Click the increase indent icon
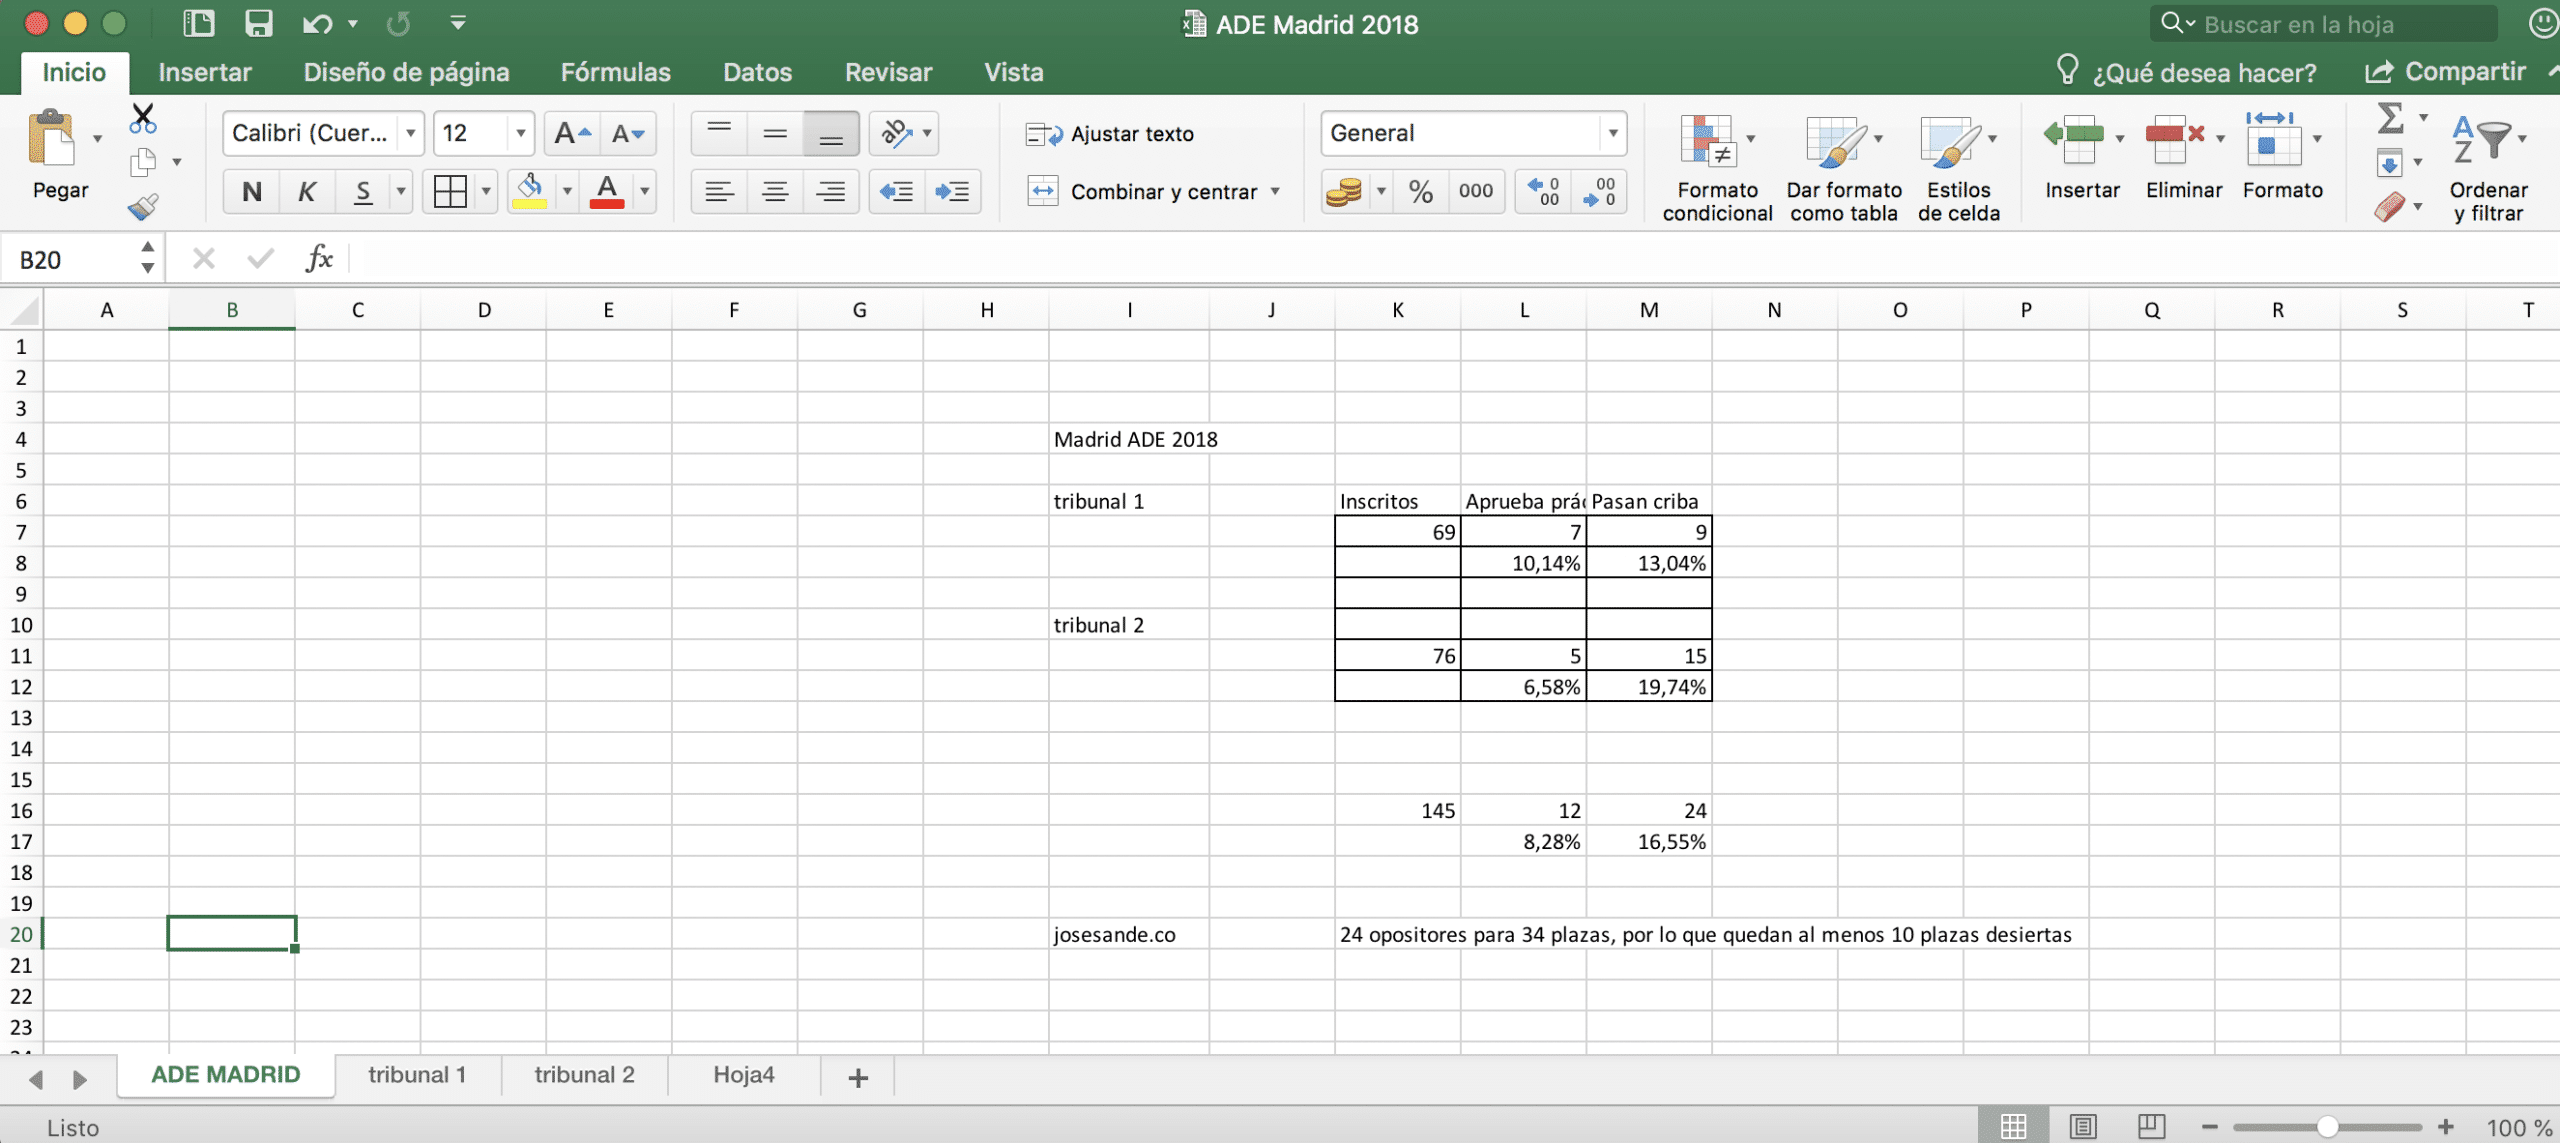2560x1143 pixels. (951, 190)
